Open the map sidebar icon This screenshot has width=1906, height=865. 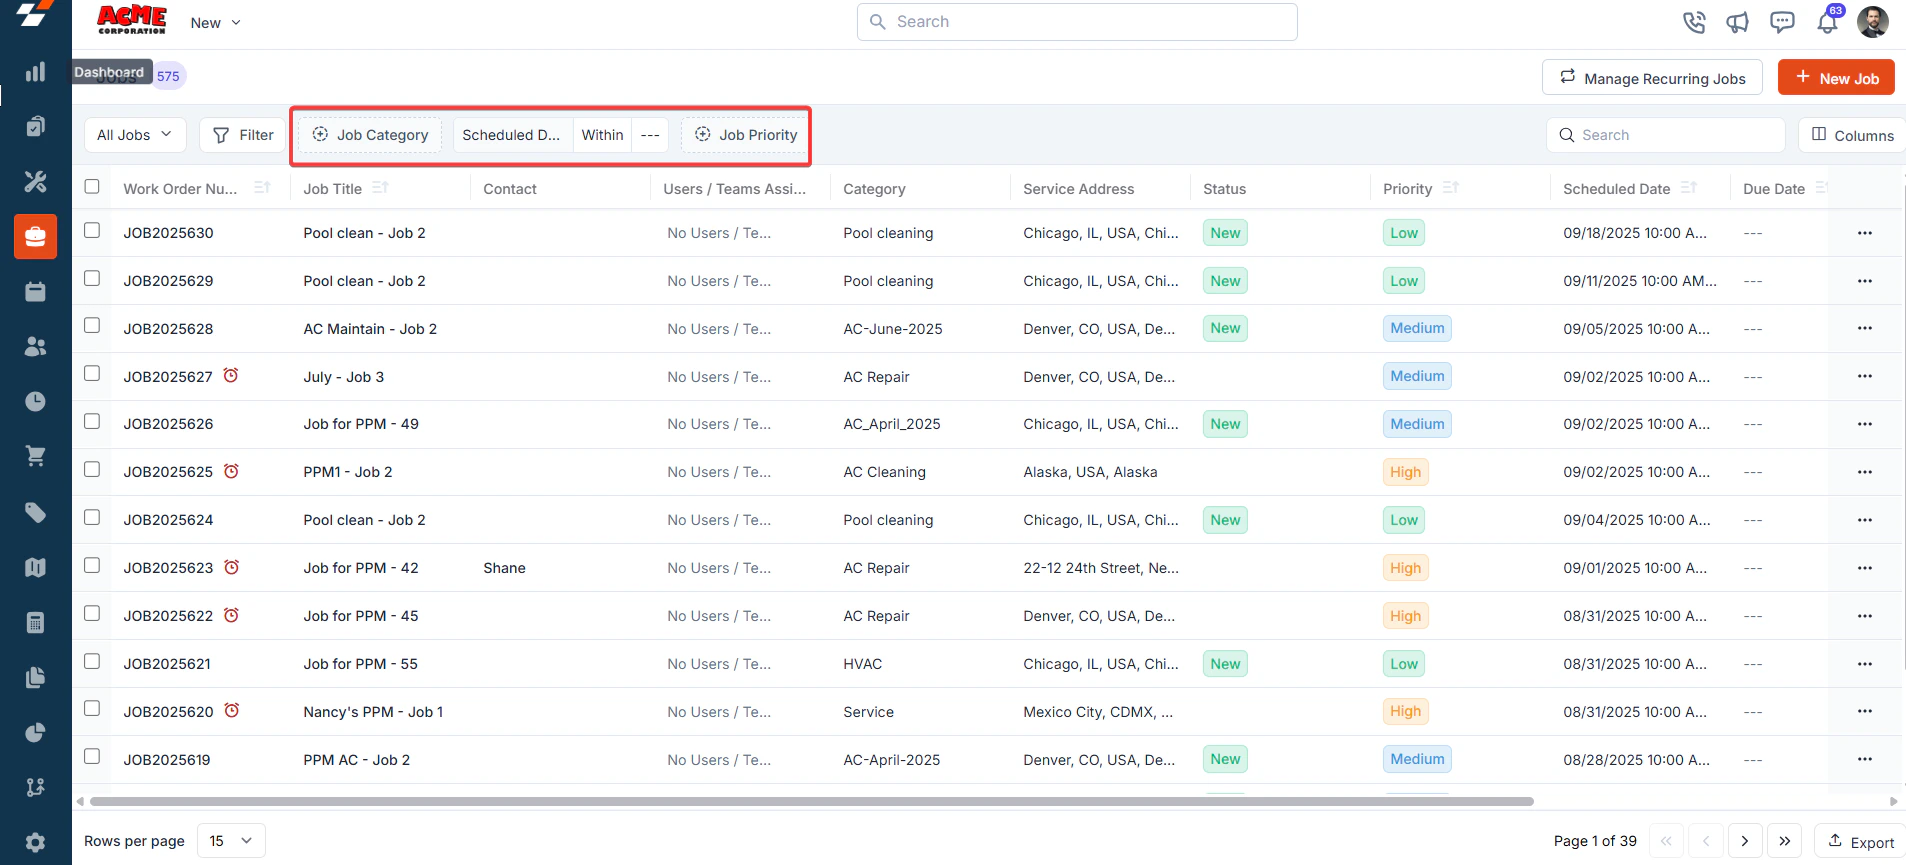[x=35, y=567]
